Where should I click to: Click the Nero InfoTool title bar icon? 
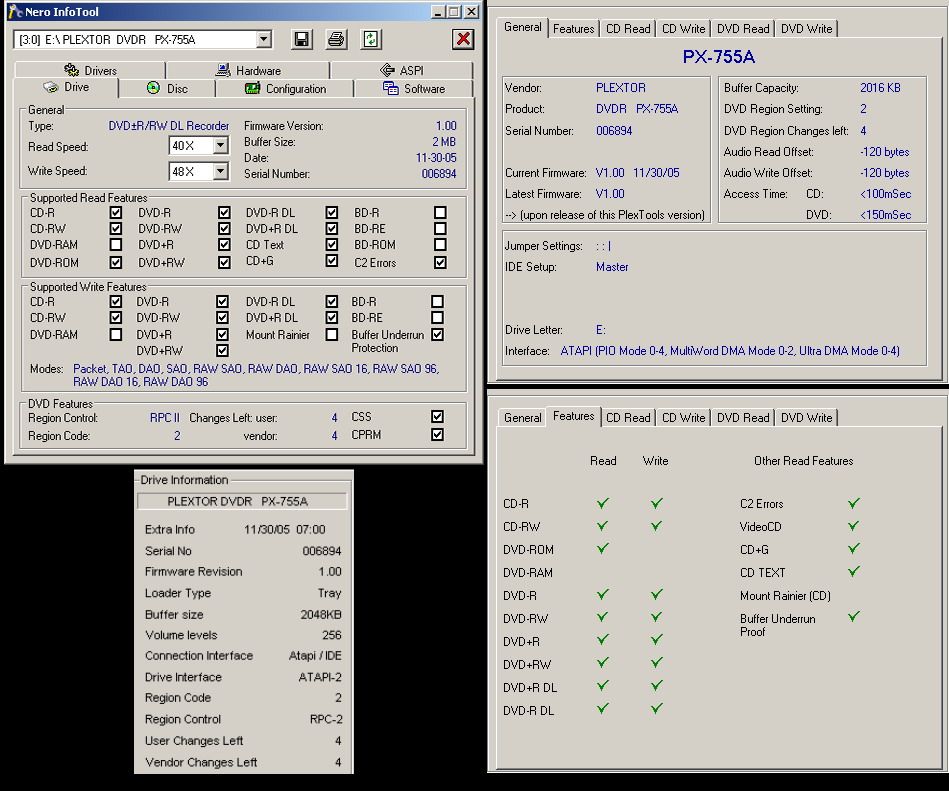tap(15, 11)
